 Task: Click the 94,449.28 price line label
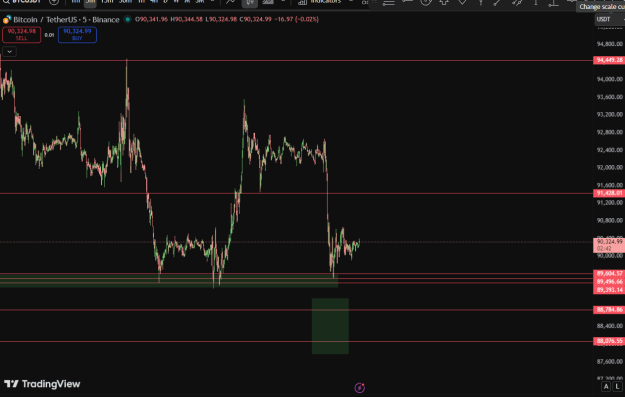pos(609,60)
